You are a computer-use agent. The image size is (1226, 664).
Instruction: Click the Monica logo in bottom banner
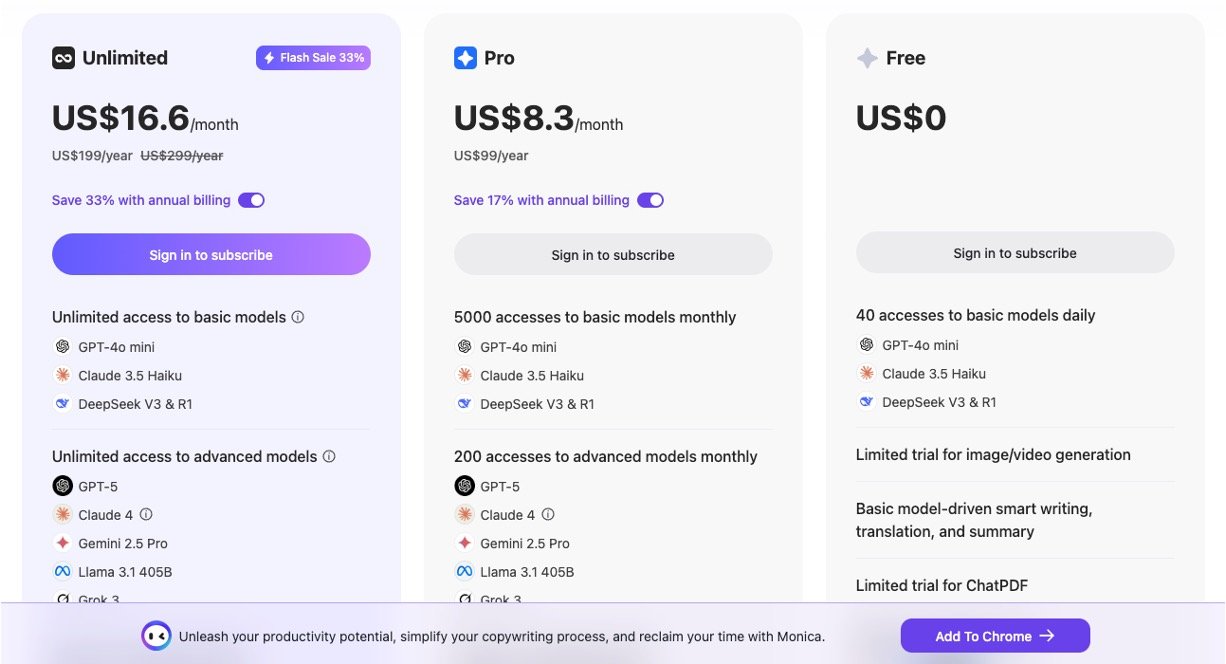pos(156,636)
